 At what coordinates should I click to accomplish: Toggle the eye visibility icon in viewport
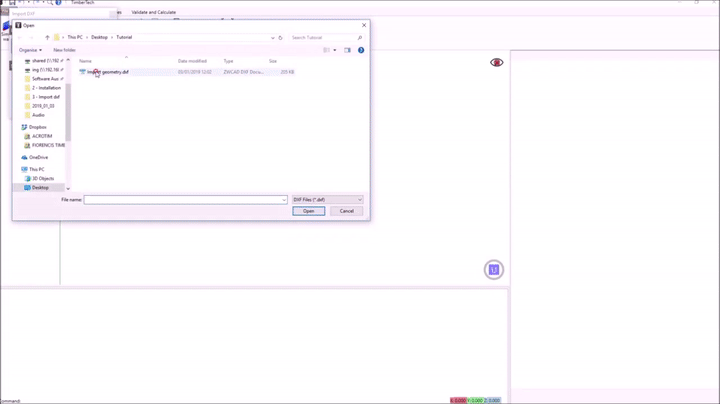496,63
